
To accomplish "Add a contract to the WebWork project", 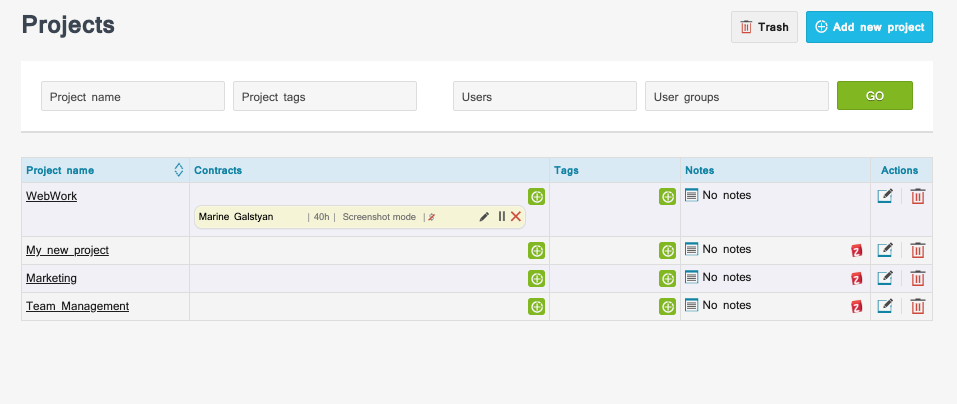I will coord(536,197).
